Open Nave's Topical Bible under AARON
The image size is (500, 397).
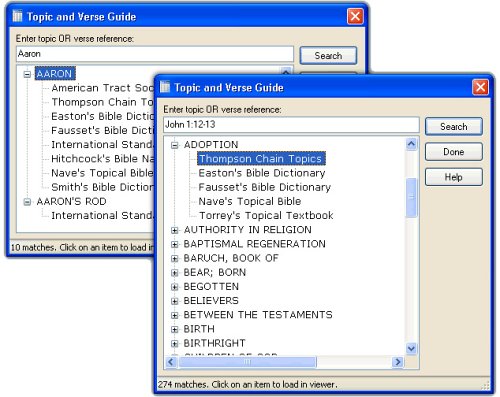102,173
